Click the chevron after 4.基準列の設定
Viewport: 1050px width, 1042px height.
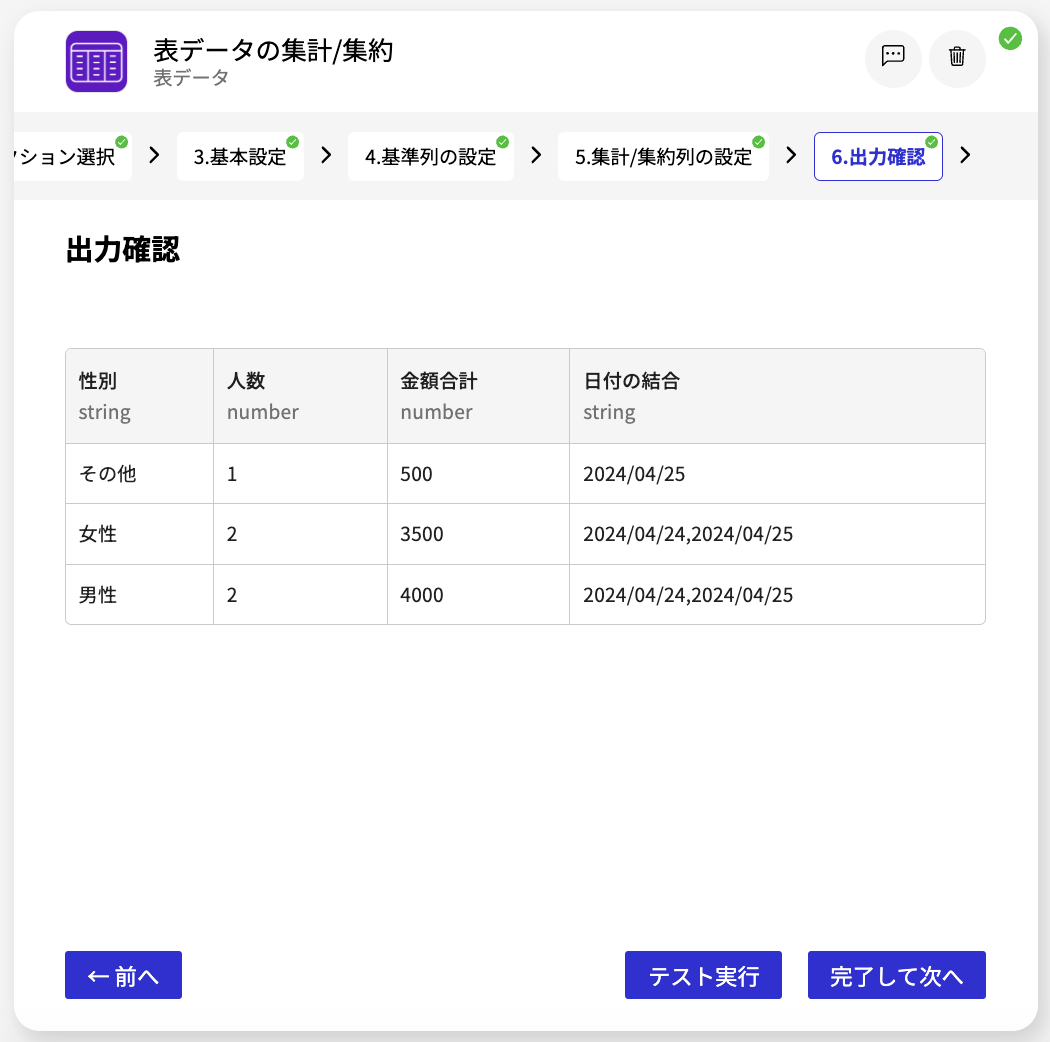[x=536, y=155]
